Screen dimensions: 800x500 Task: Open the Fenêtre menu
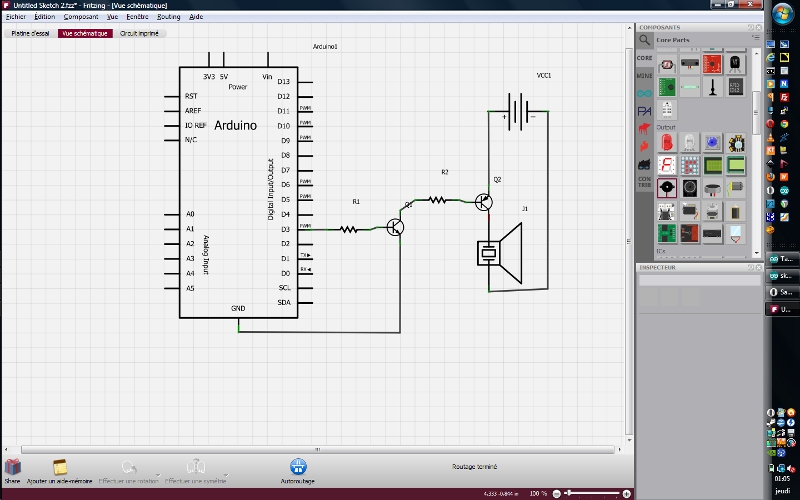137,17
